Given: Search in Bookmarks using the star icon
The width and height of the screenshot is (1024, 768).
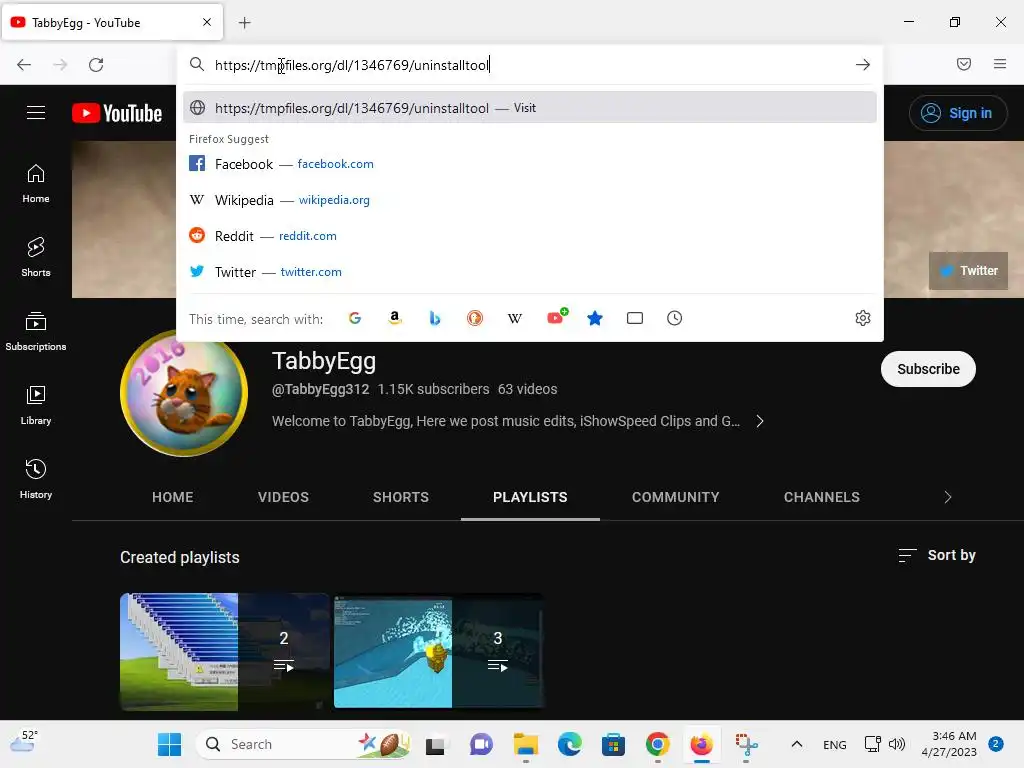Looking at the screenshot, I should pos(595,318).
